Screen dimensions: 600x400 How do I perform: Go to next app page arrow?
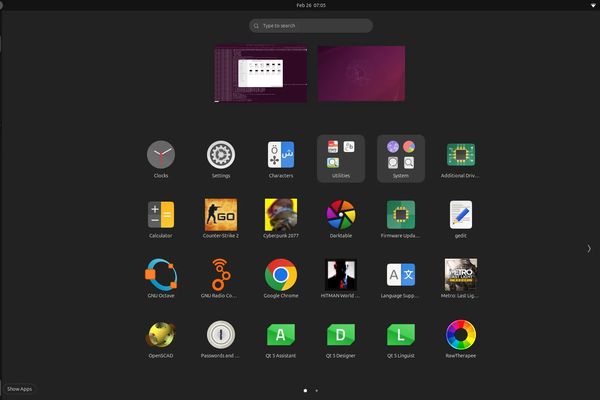tap(589, 249)
